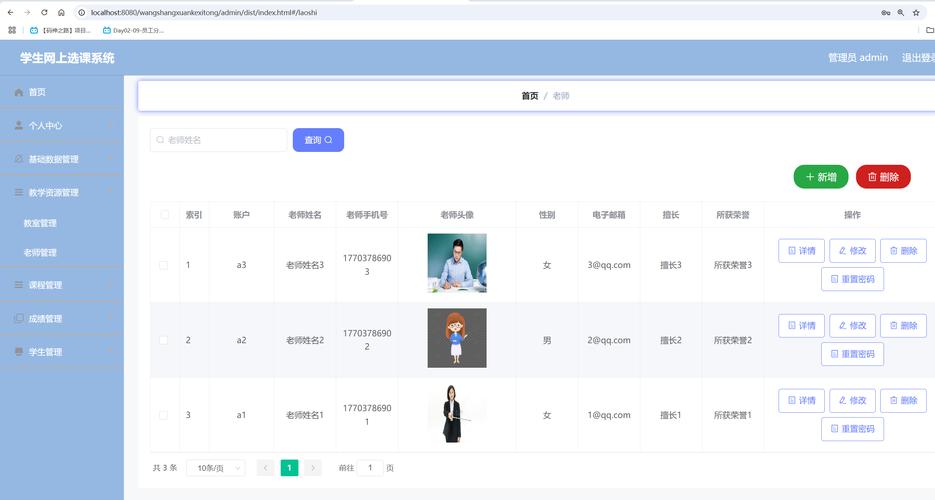Click 修改 for teacher a3
935x500 pixels.
point(852,250)
